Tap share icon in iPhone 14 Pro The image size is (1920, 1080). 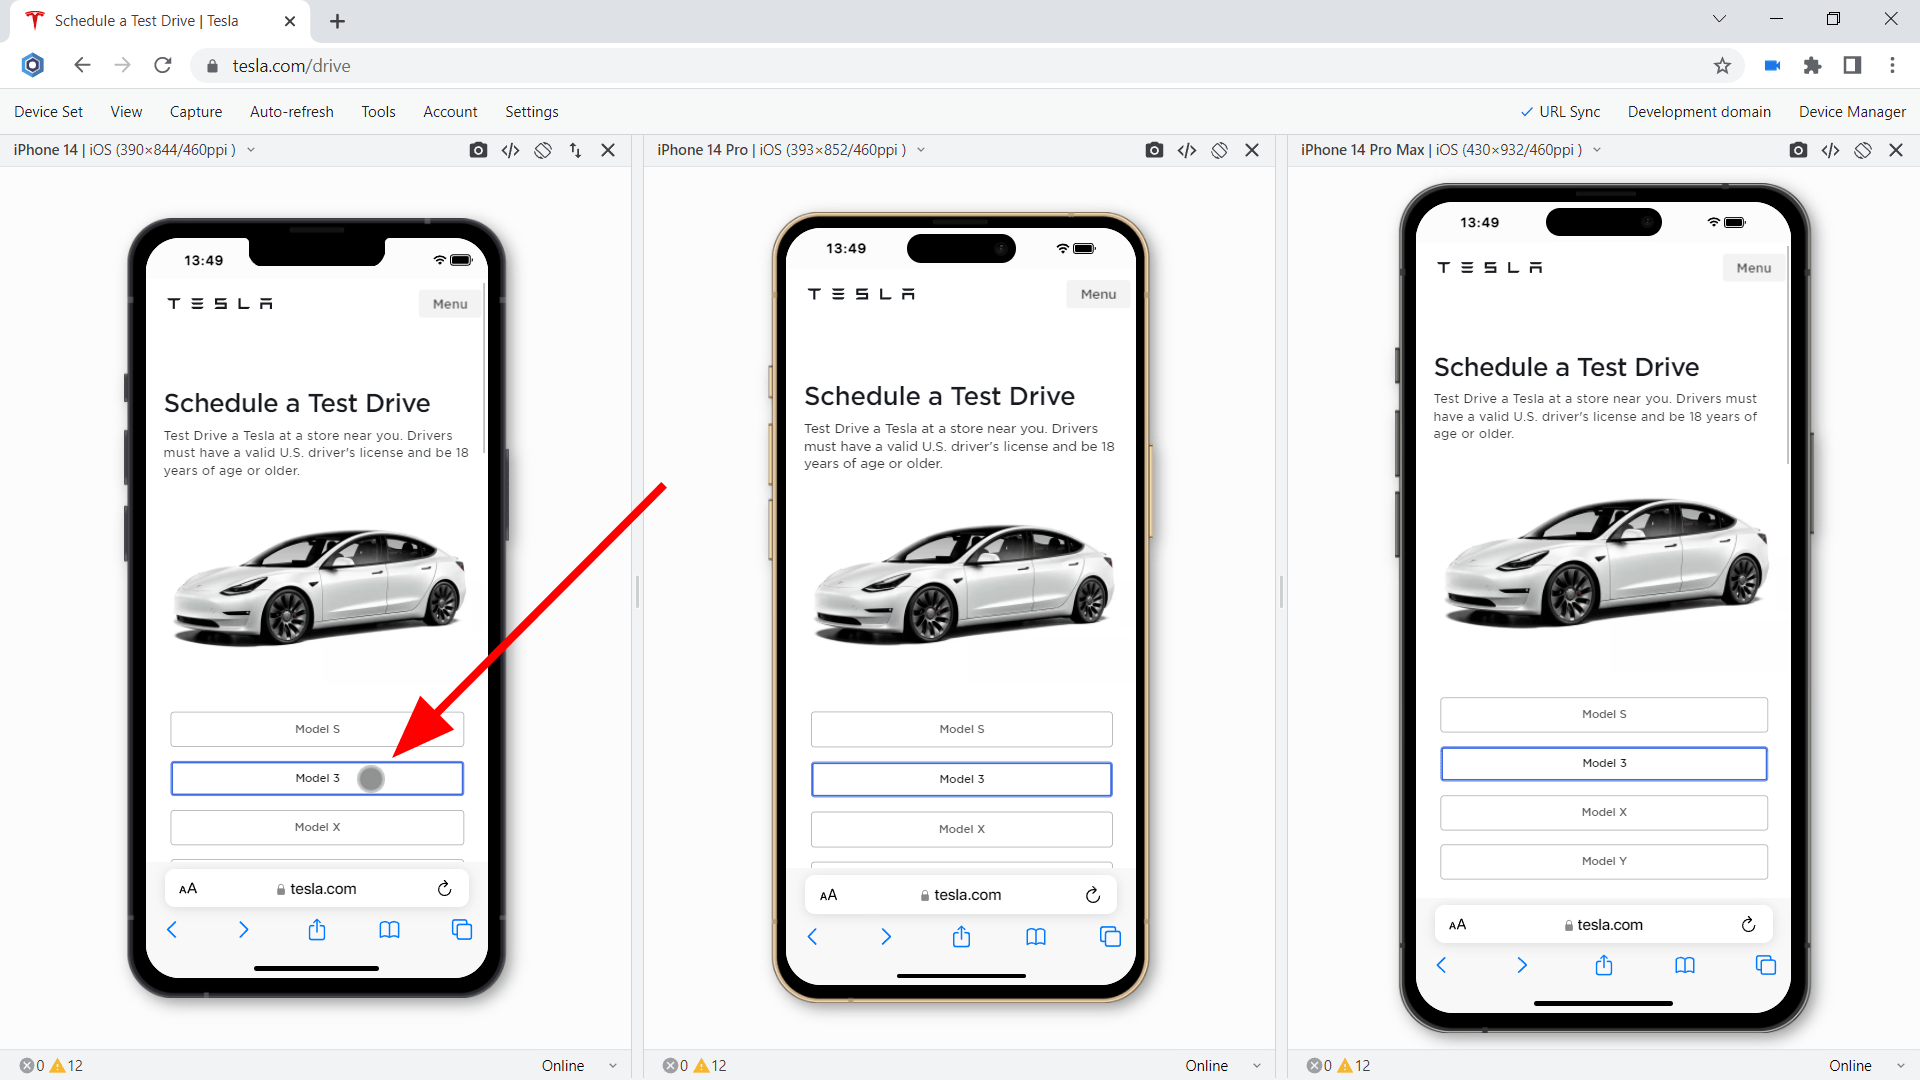[961, 937]
